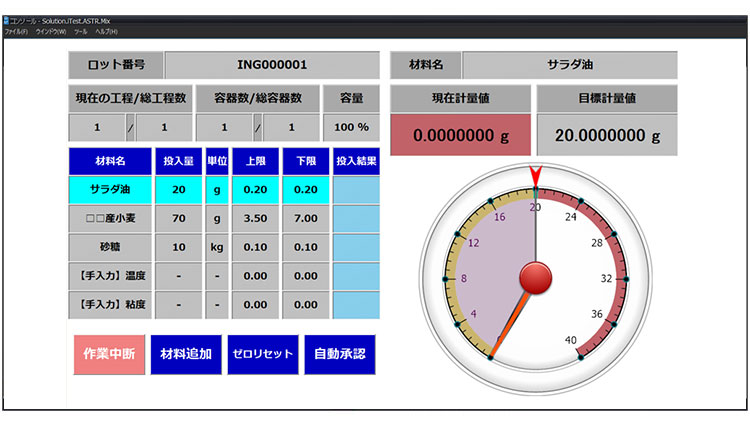Click the 100 % capacity field
750x426 pixels.
click(352, 128)
